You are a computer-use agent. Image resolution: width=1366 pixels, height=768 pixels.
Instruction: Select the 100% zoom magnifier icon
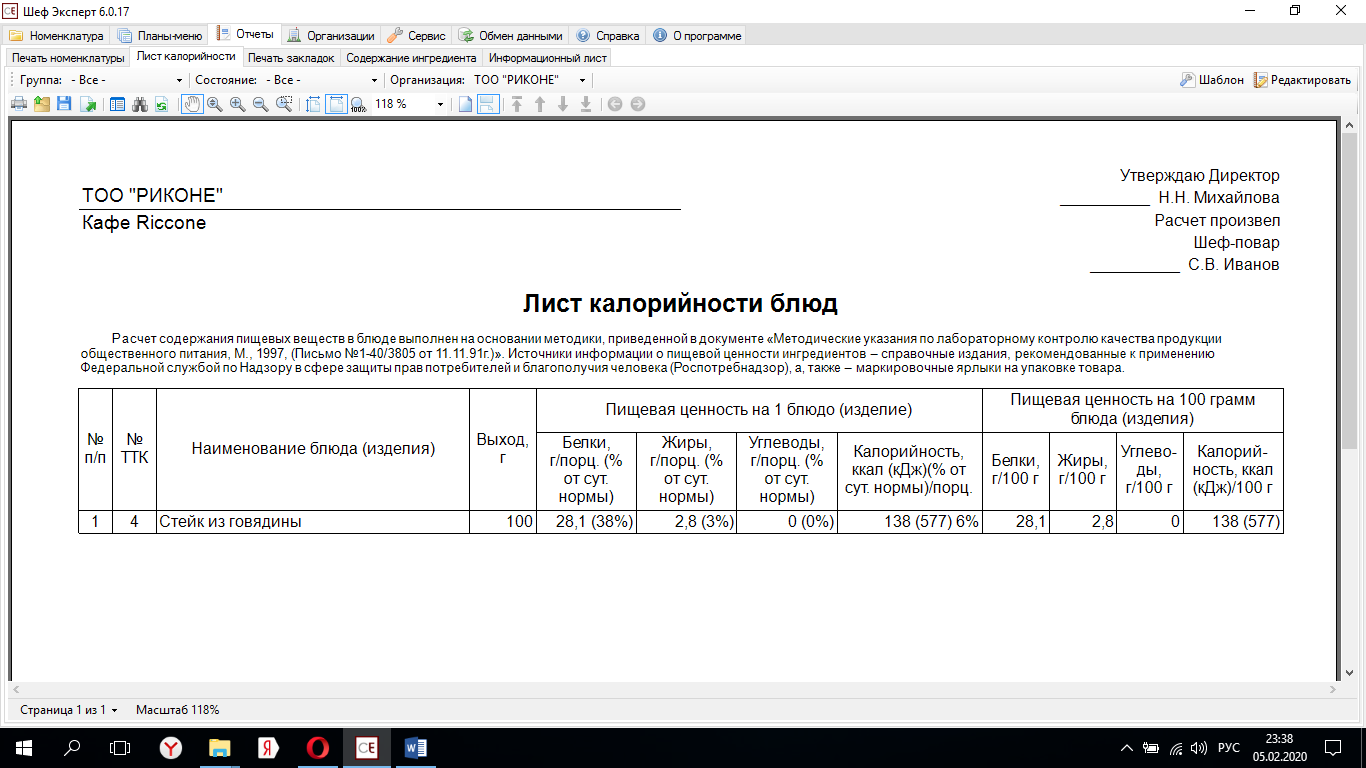pos(359,104)
